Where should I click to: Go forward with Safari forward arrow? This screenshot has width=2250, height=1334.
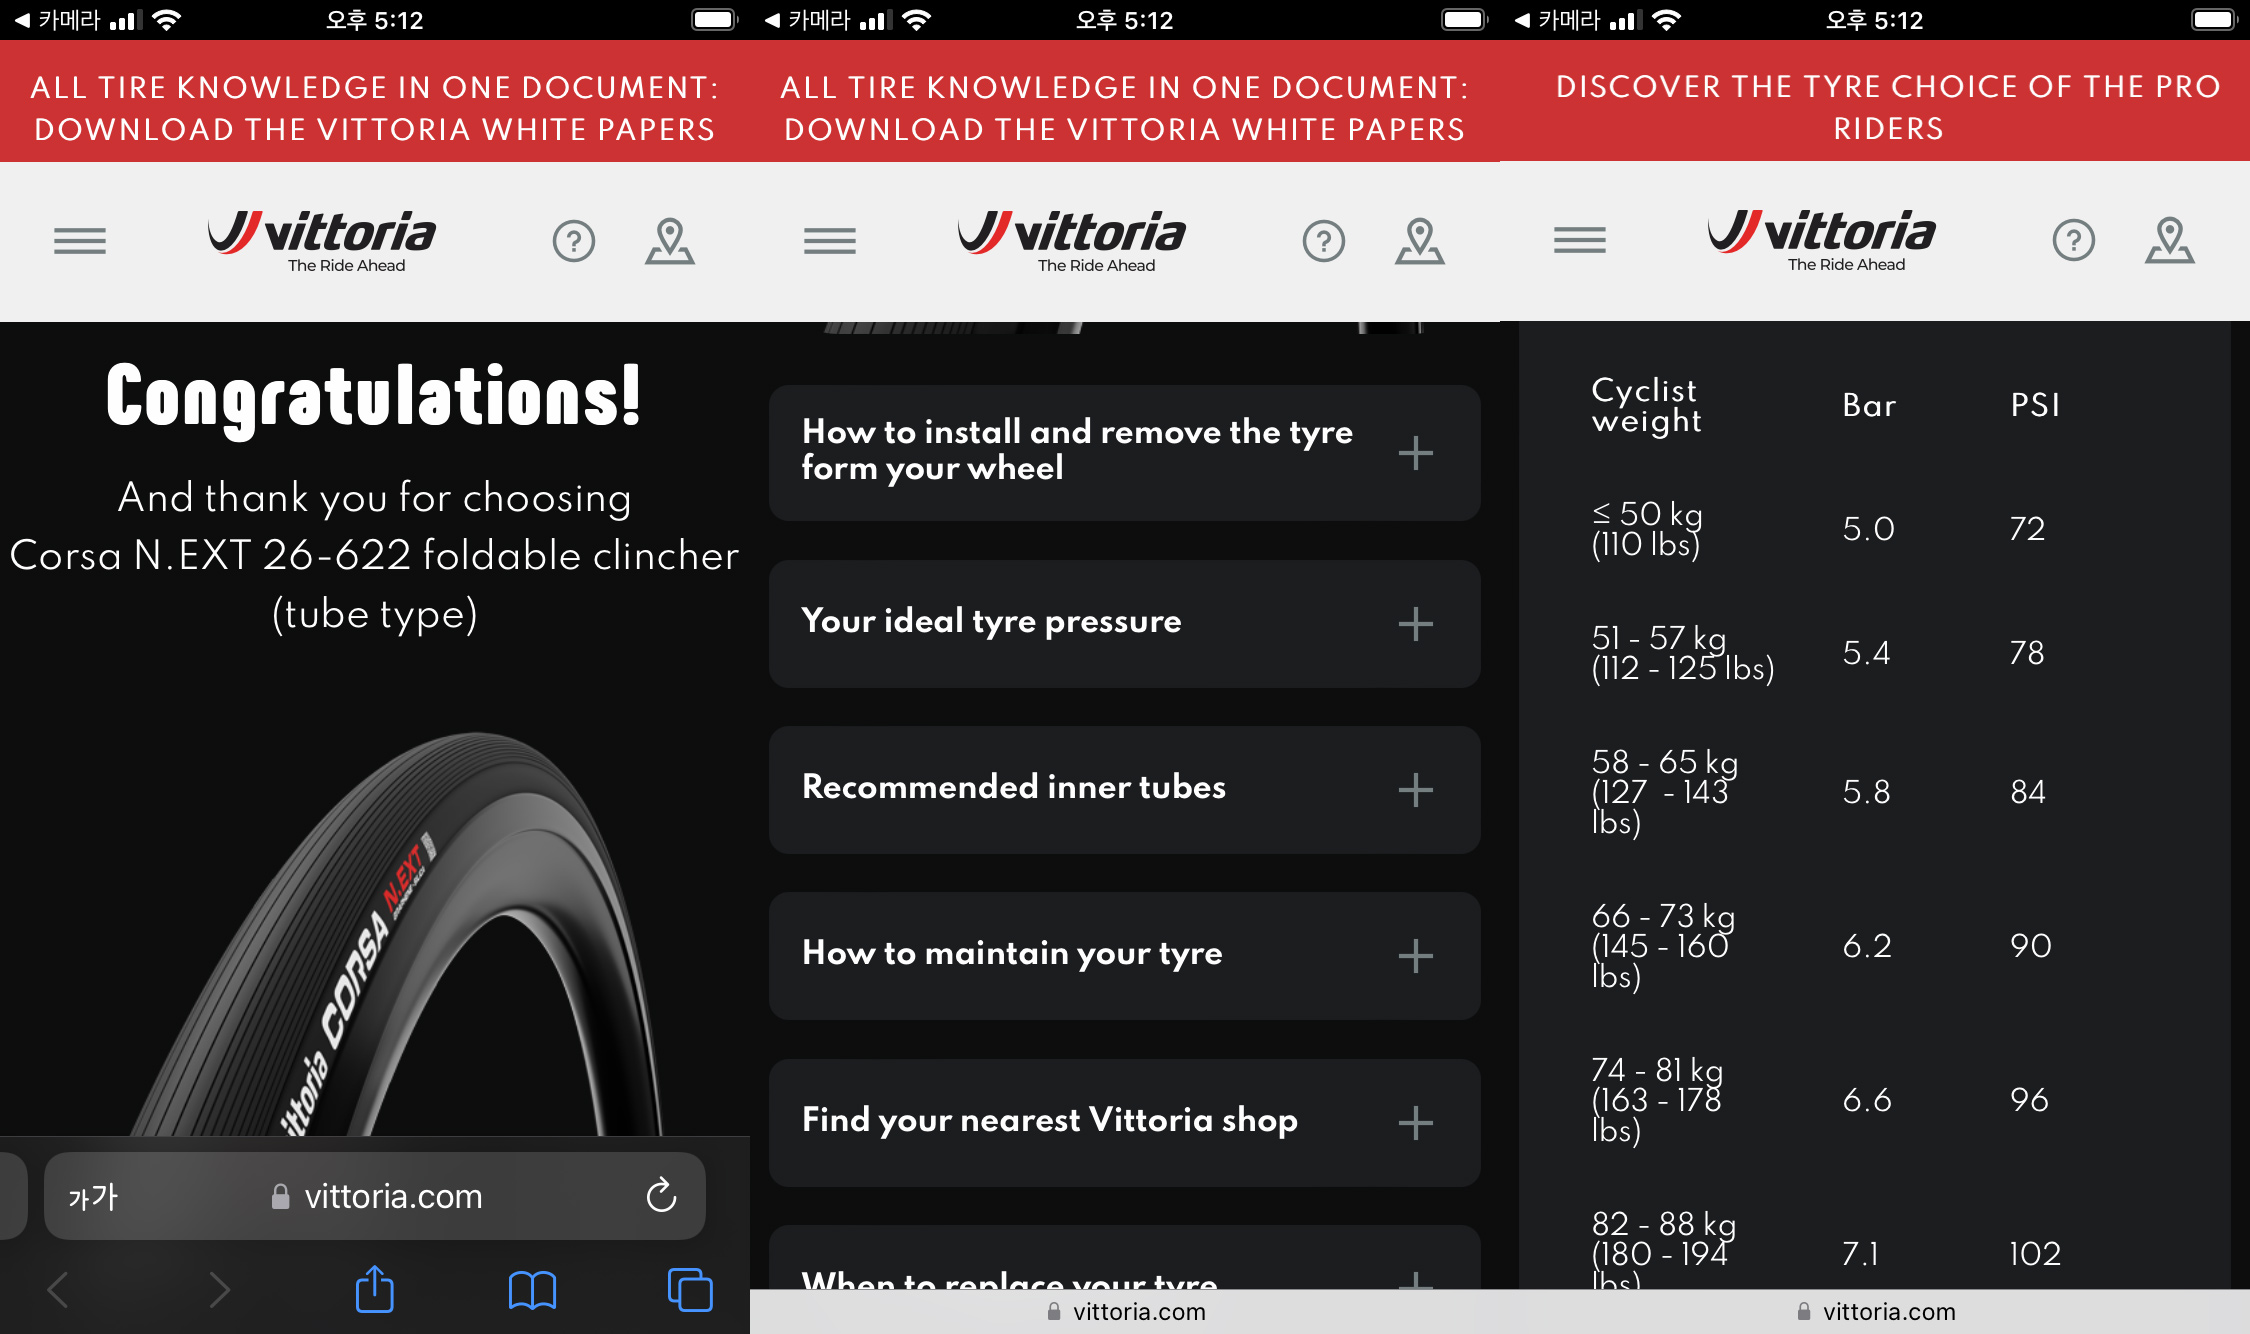pyautogui.click(x=219, y=1290)
